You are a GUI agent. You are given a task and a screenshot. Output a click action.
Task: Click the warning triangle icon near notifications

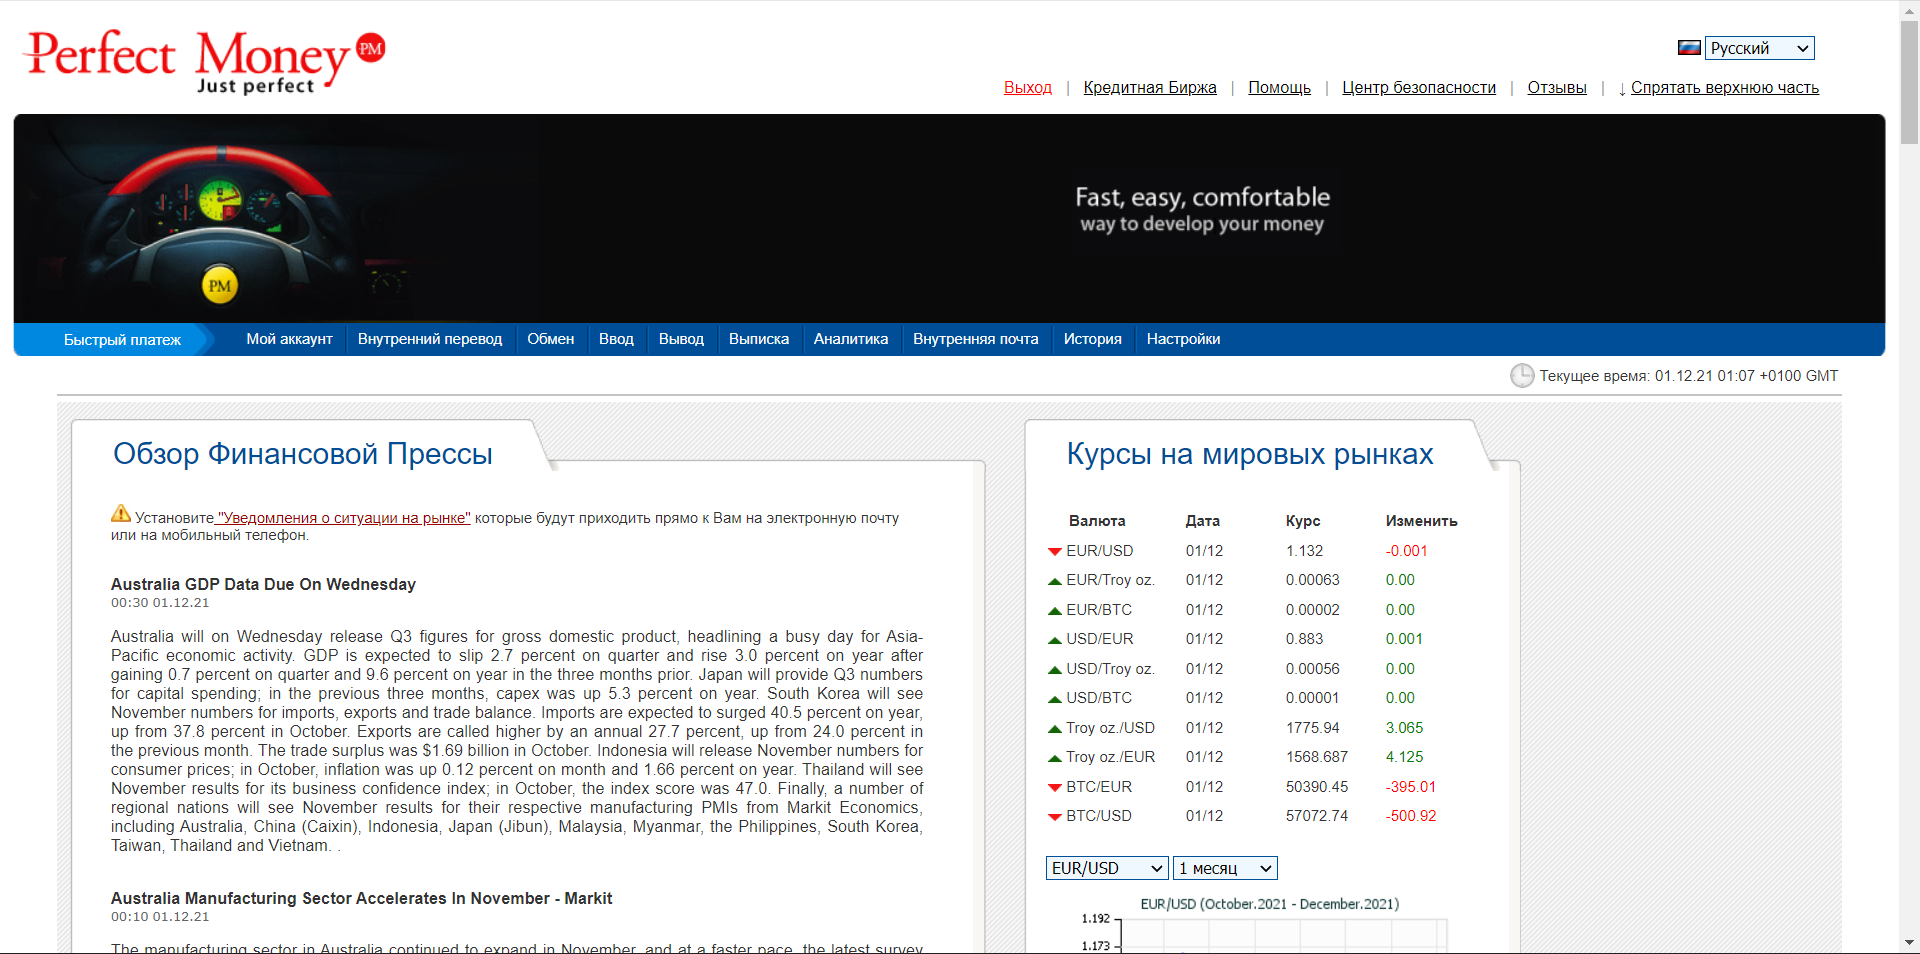click(x=121, y=514)
